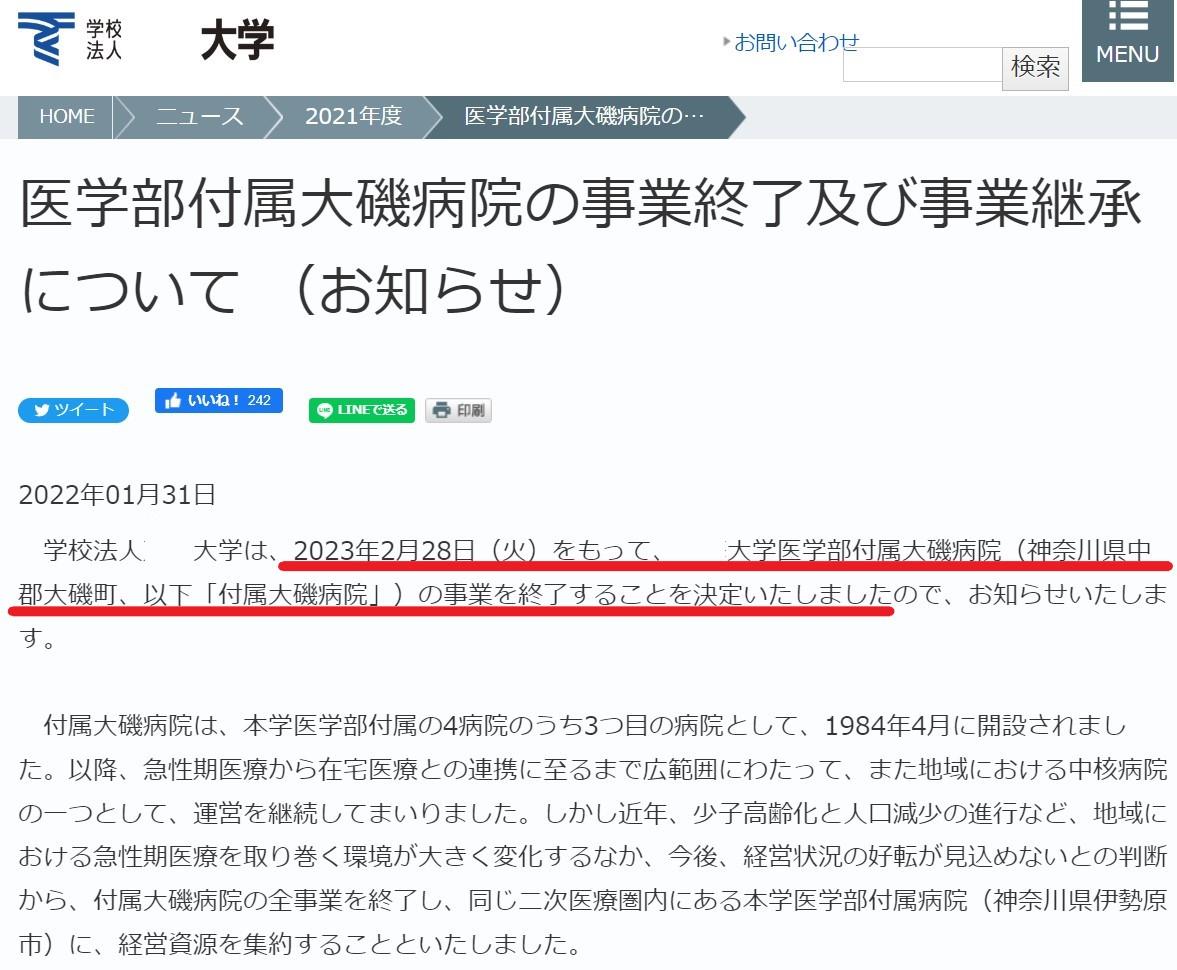Focus the search input field

point(923,65)
